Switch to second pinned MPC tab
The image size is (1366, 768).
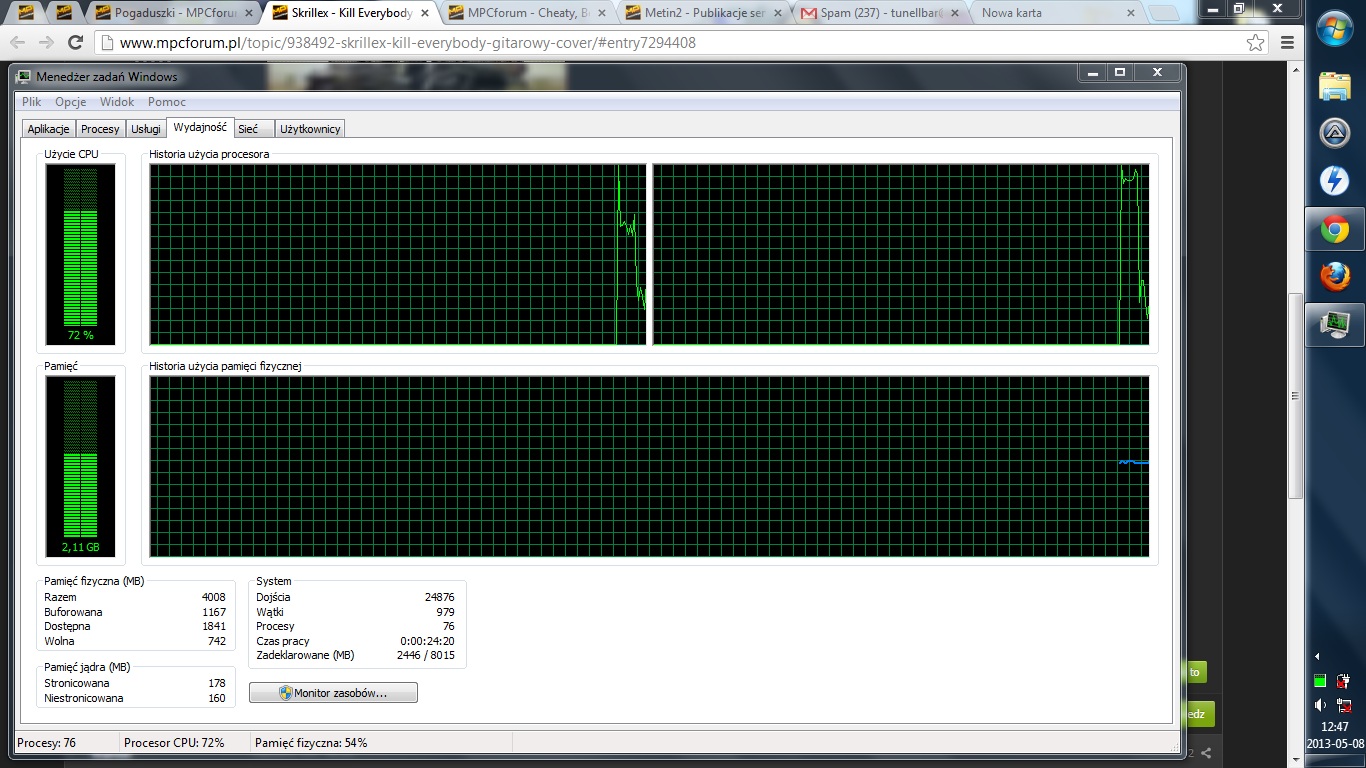point(64,13)
